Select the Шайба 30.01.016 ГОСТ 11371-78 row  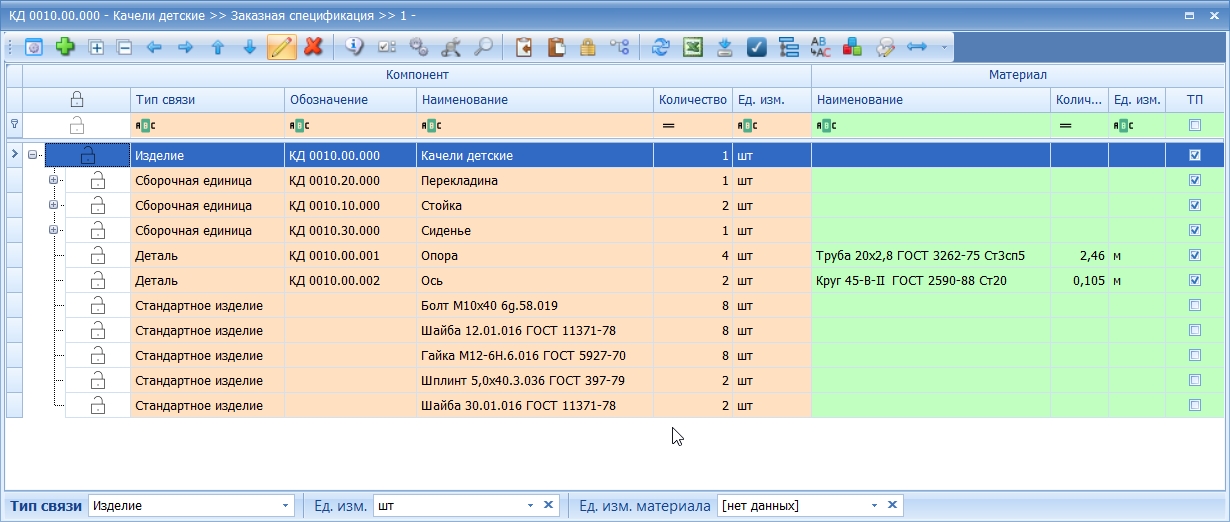(616, 405)
